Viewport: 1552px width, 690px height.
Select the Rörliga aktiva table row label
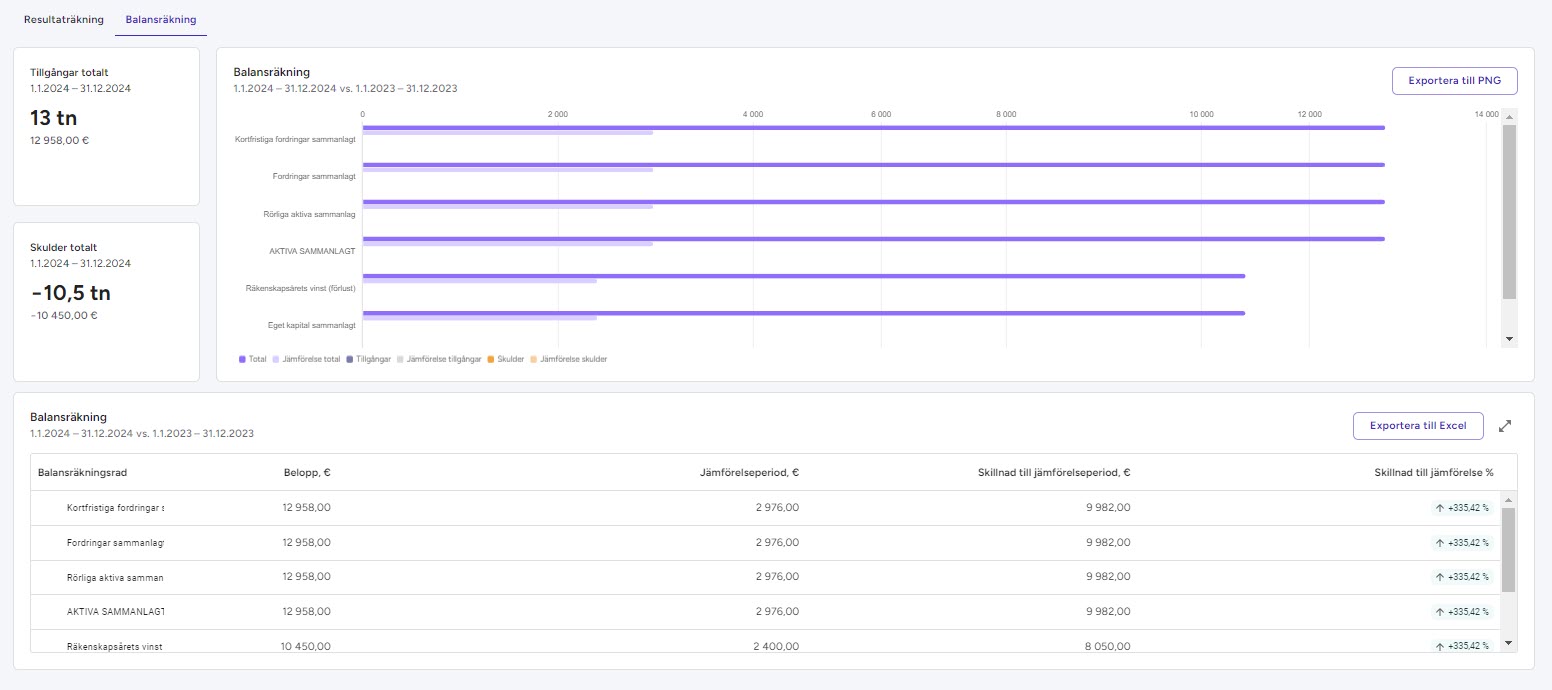coord(115,577)
